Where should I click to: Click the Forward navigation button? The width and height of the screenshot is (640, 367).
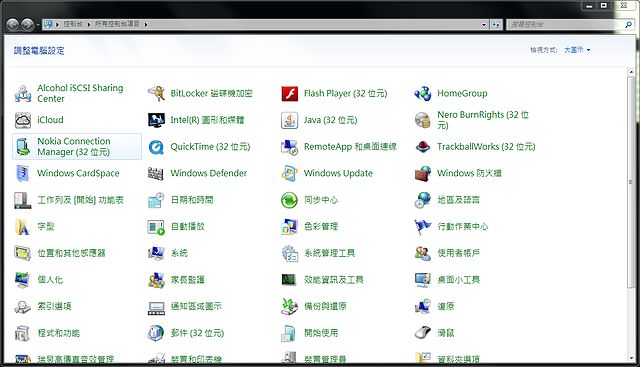pos(27,24)
